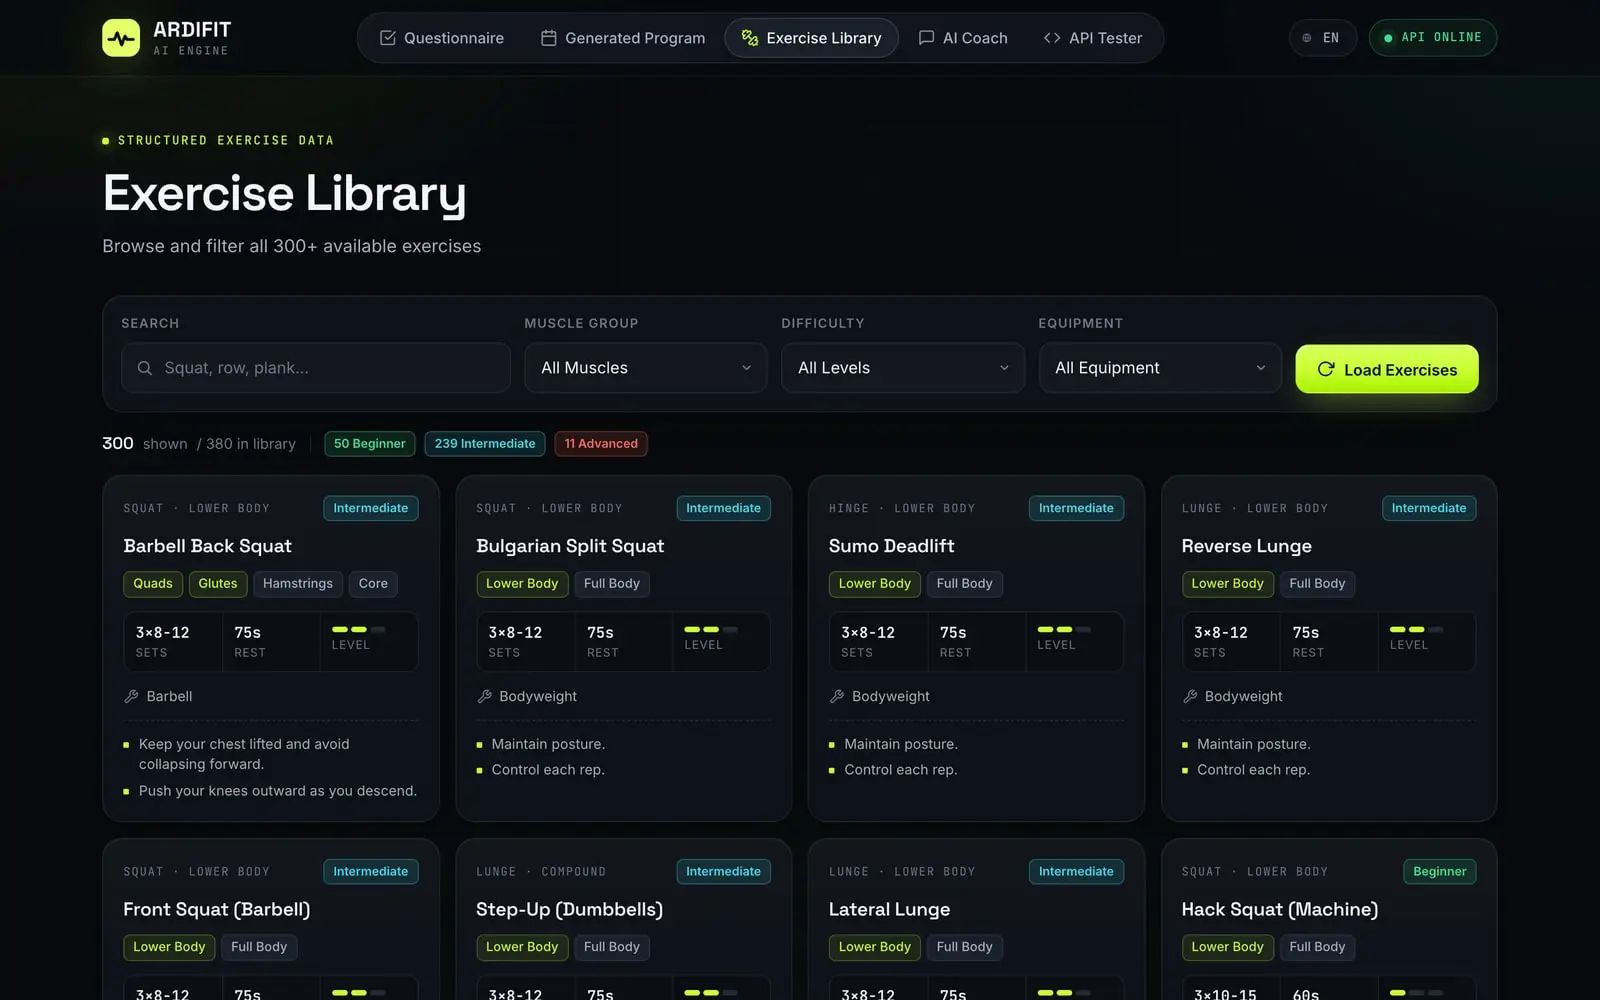Click the Front Squat (Barbell) title
The width and height of the screenshot is (1600, 1000).
tap(216, 910)
